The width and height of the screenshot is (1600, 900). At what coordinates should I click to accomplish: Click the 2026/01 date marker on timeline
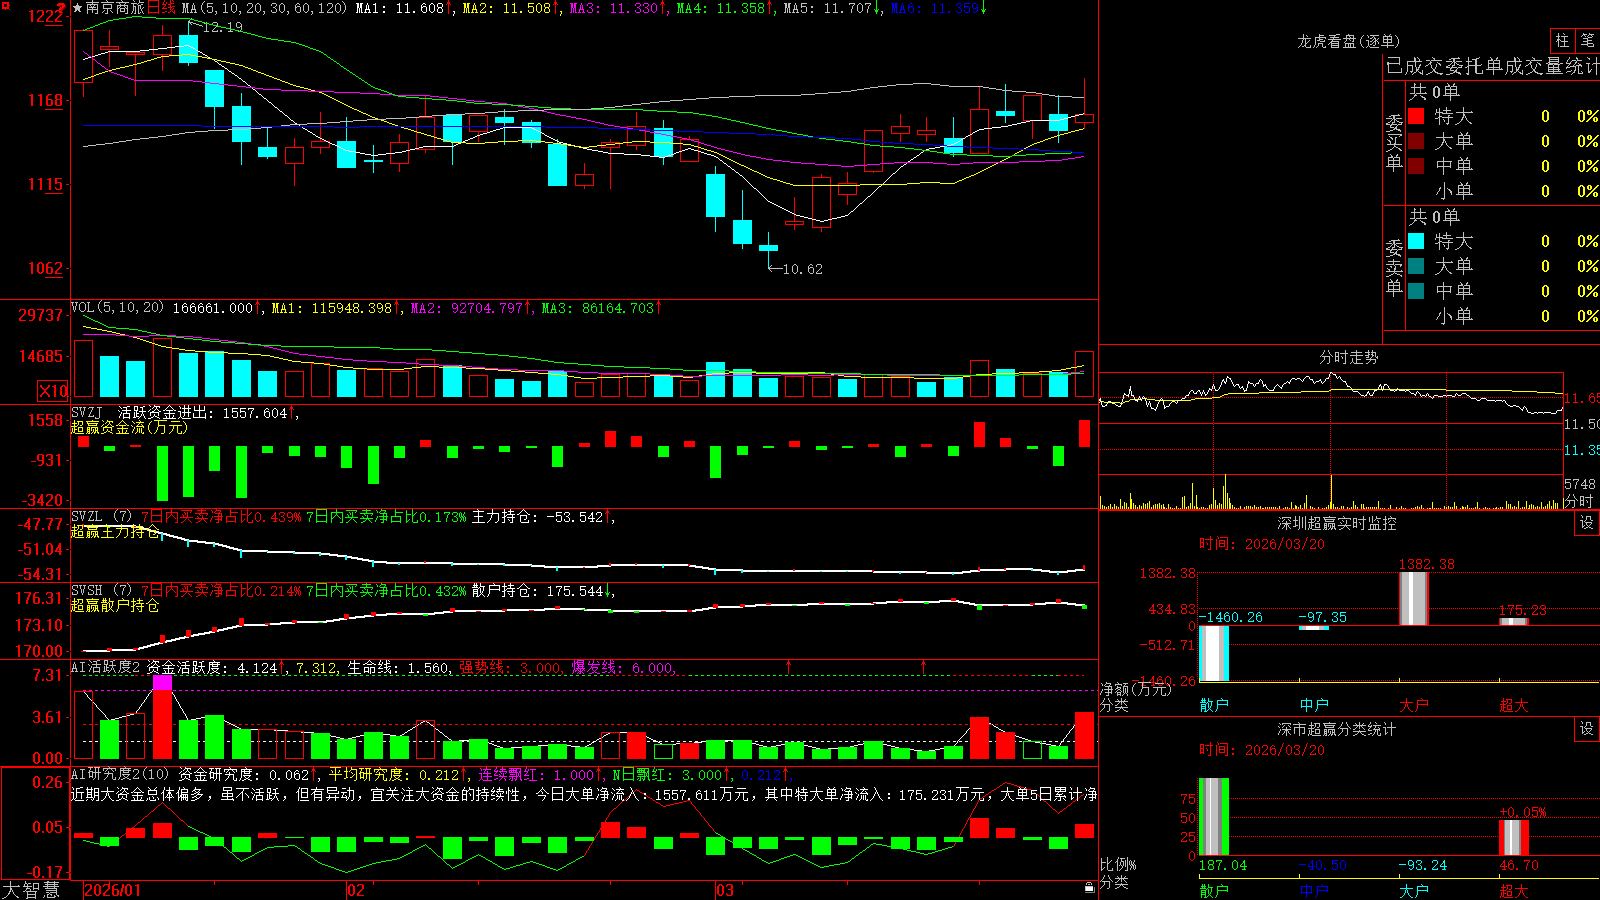click(x=112, y=890)
